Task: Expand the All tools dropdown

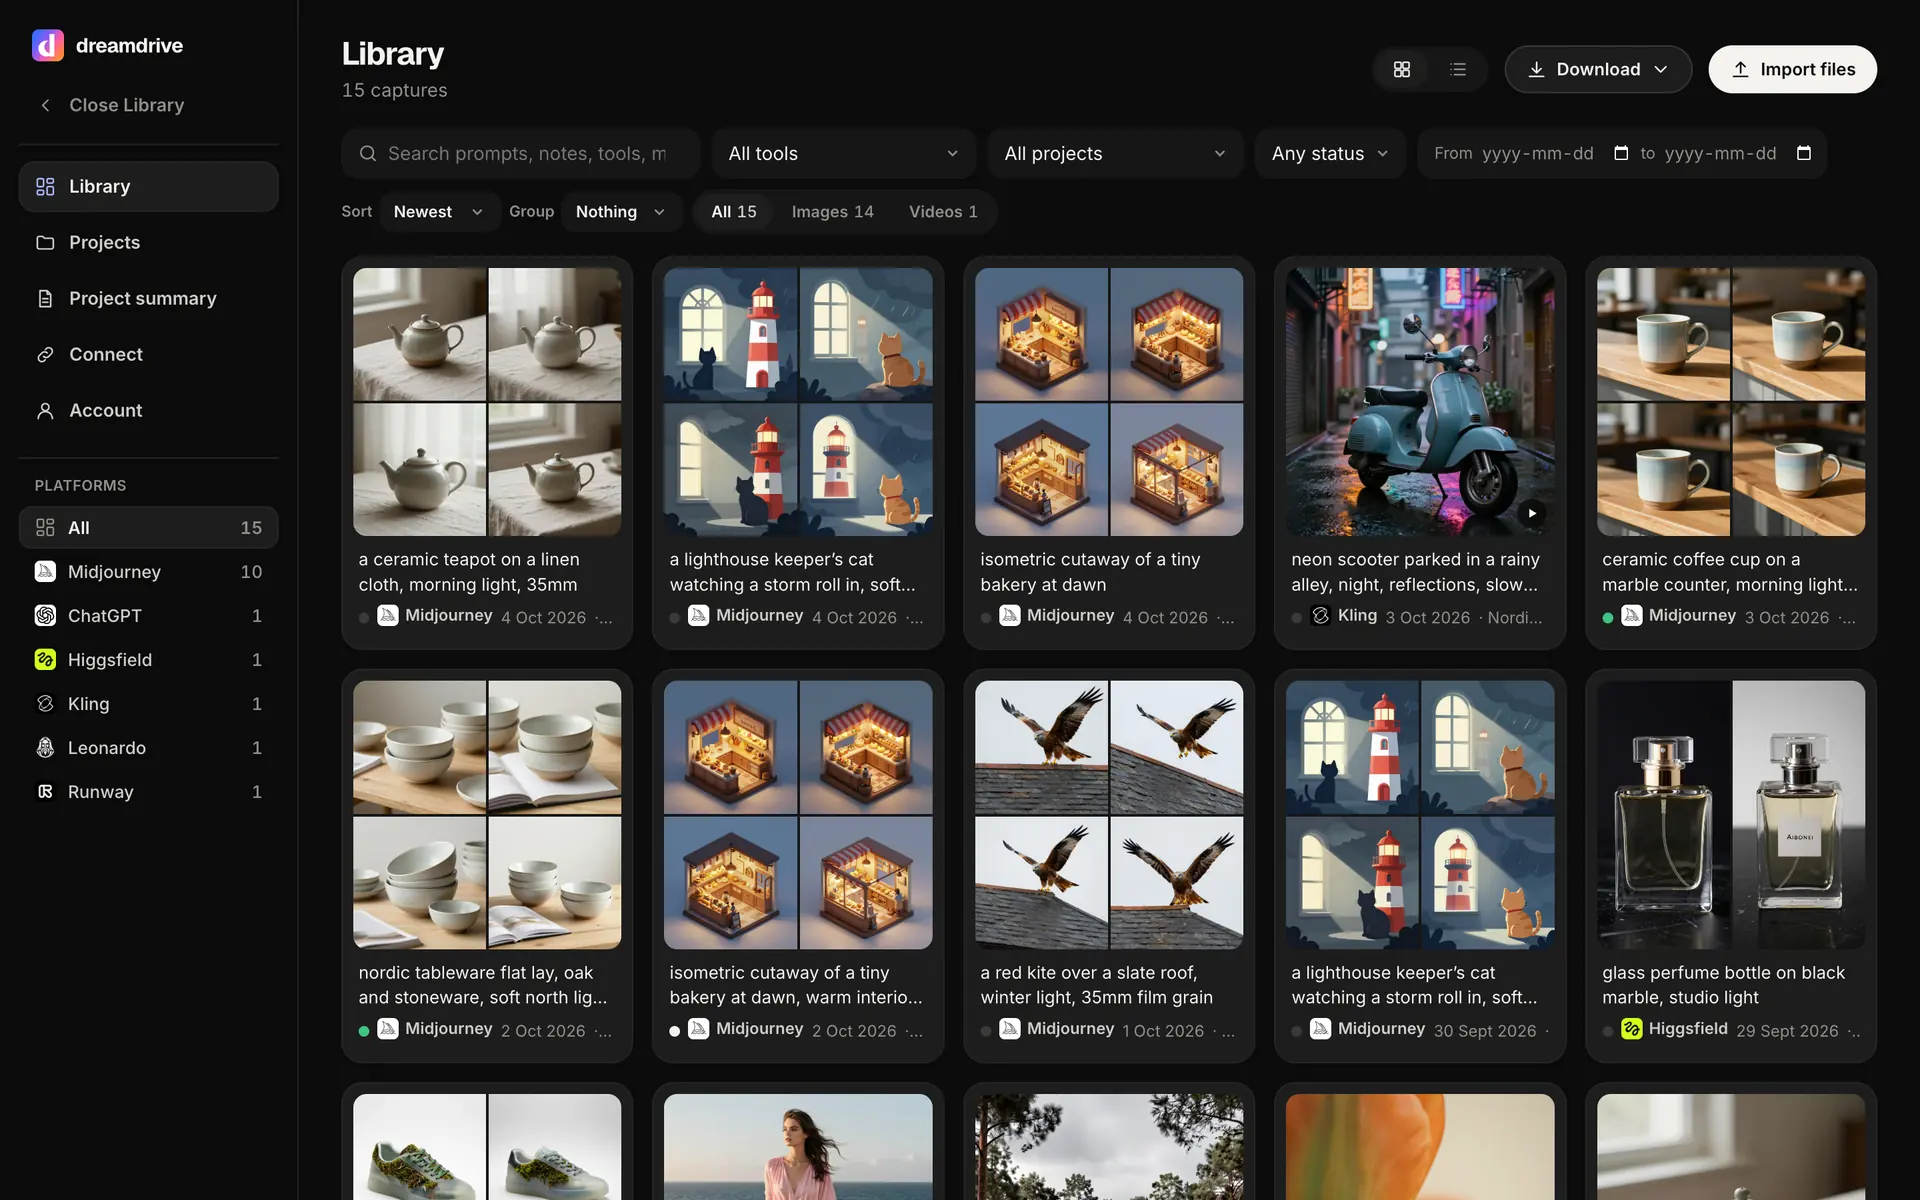Action: [843, 153]
